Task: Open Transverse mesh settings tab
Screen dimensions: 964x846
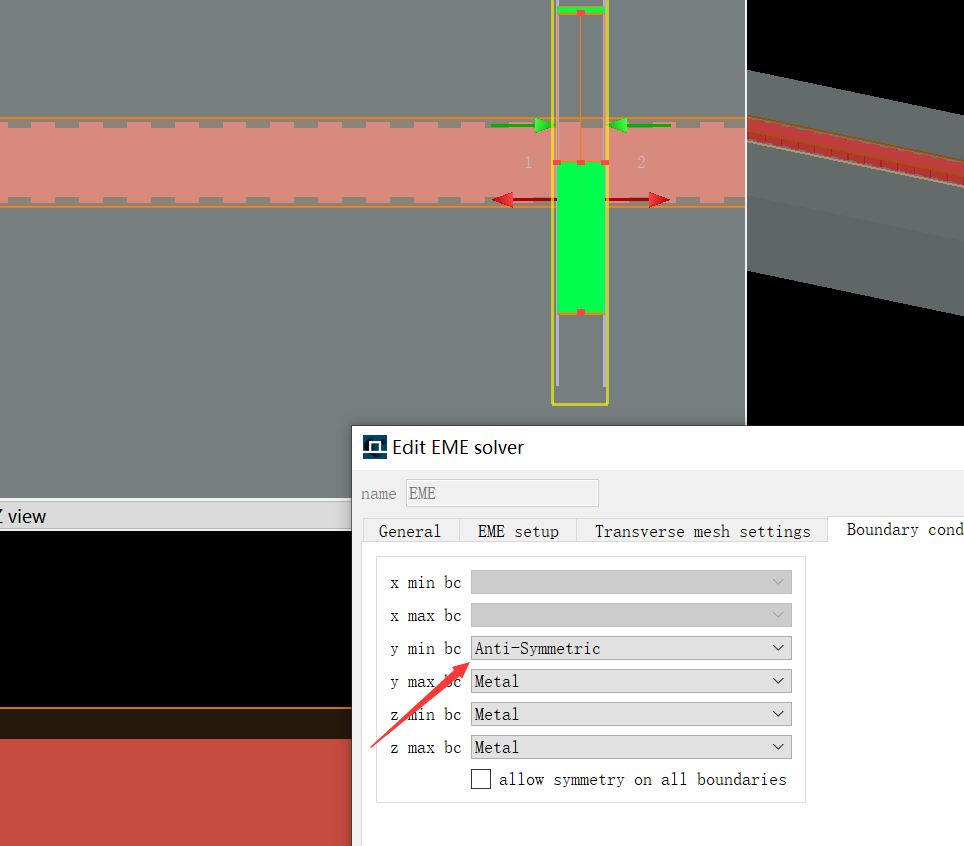Action: (702, 531)
